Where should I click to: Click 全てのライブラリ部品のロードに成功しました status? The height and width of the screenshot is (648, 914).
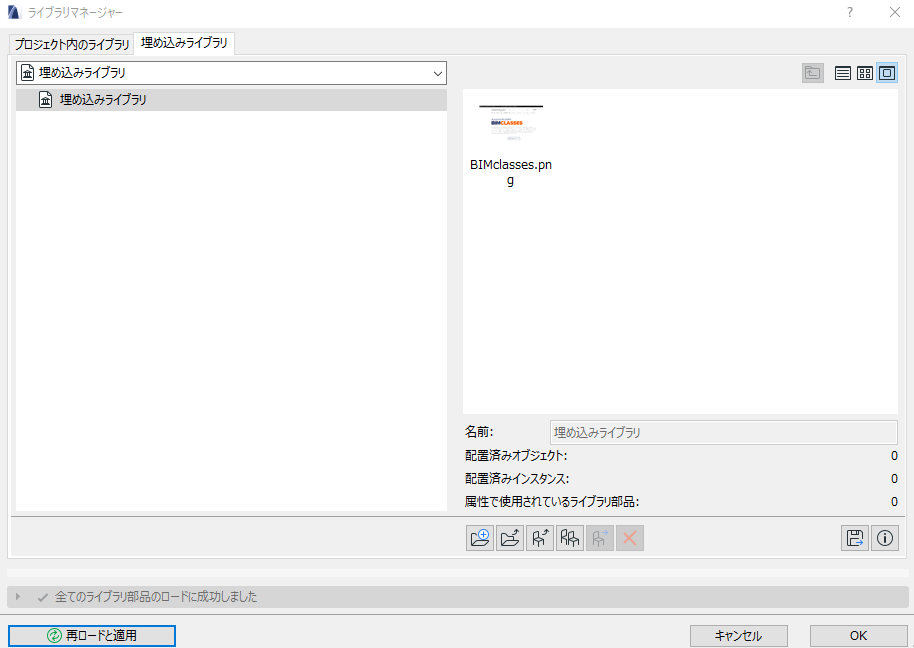point(156,597)
